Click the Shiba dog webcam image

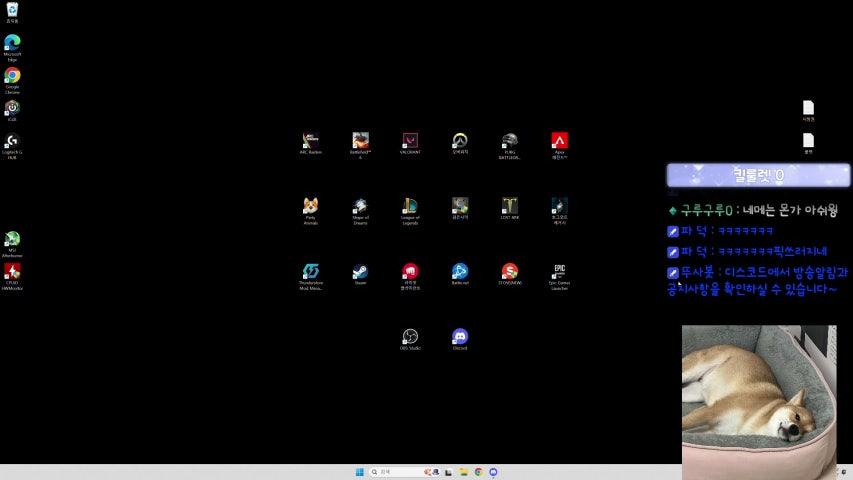pos(759,400)
